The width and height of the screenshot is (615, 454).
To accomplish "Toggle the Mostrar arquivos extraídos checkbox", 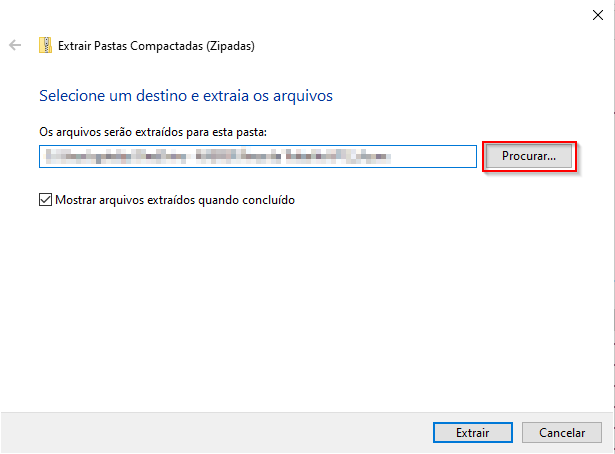I will coord(45,200).
